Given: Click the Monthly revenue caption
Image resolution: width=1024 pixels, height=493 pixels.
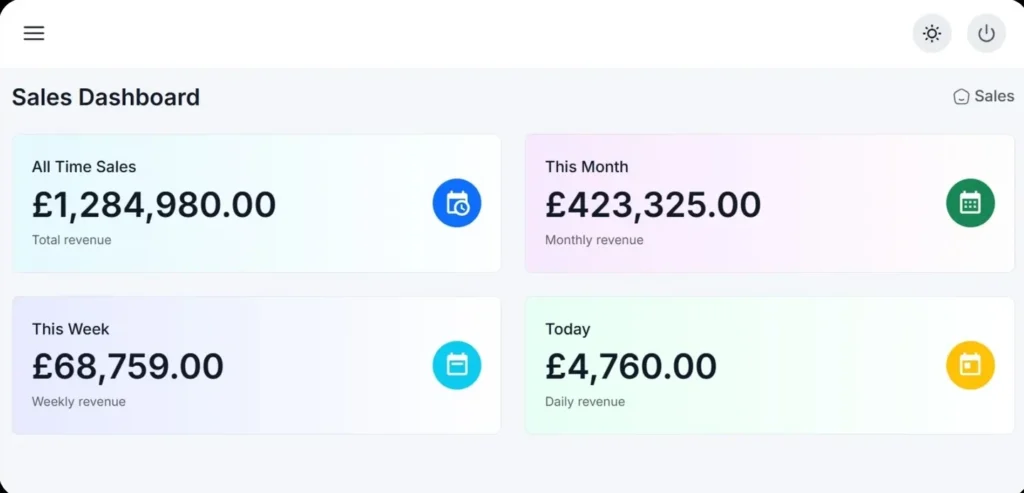Looking at the screenshot, I should pos(594,240).
